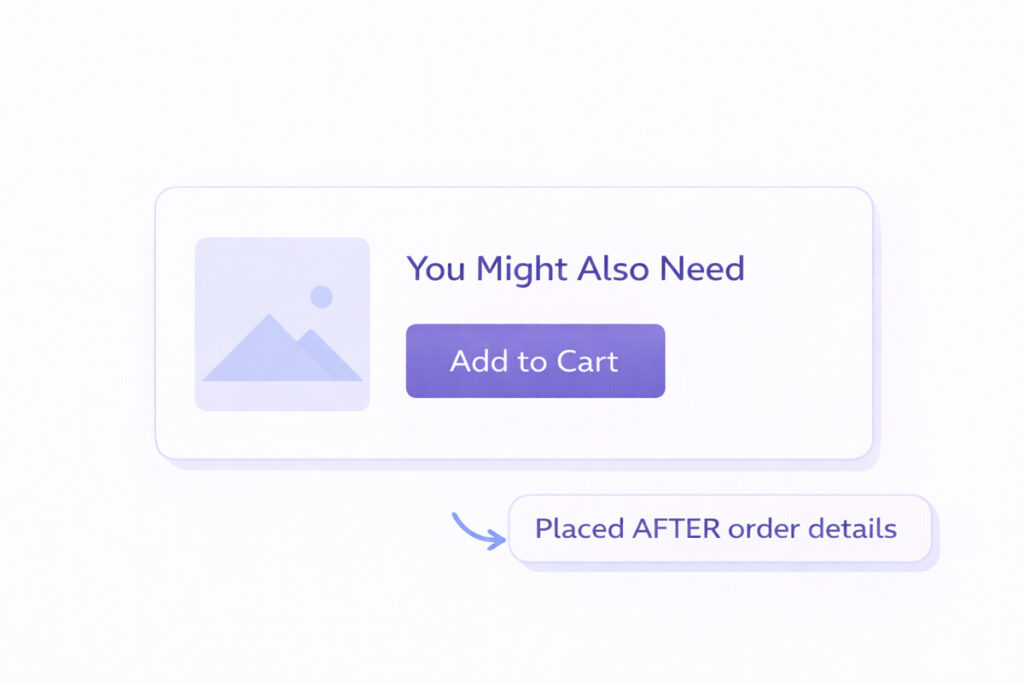The width and height of the screenshot is (1024, 683).
Task: Click the sun circle in the image placeholder
Action: pyautogui.click(x=321, y=296)
